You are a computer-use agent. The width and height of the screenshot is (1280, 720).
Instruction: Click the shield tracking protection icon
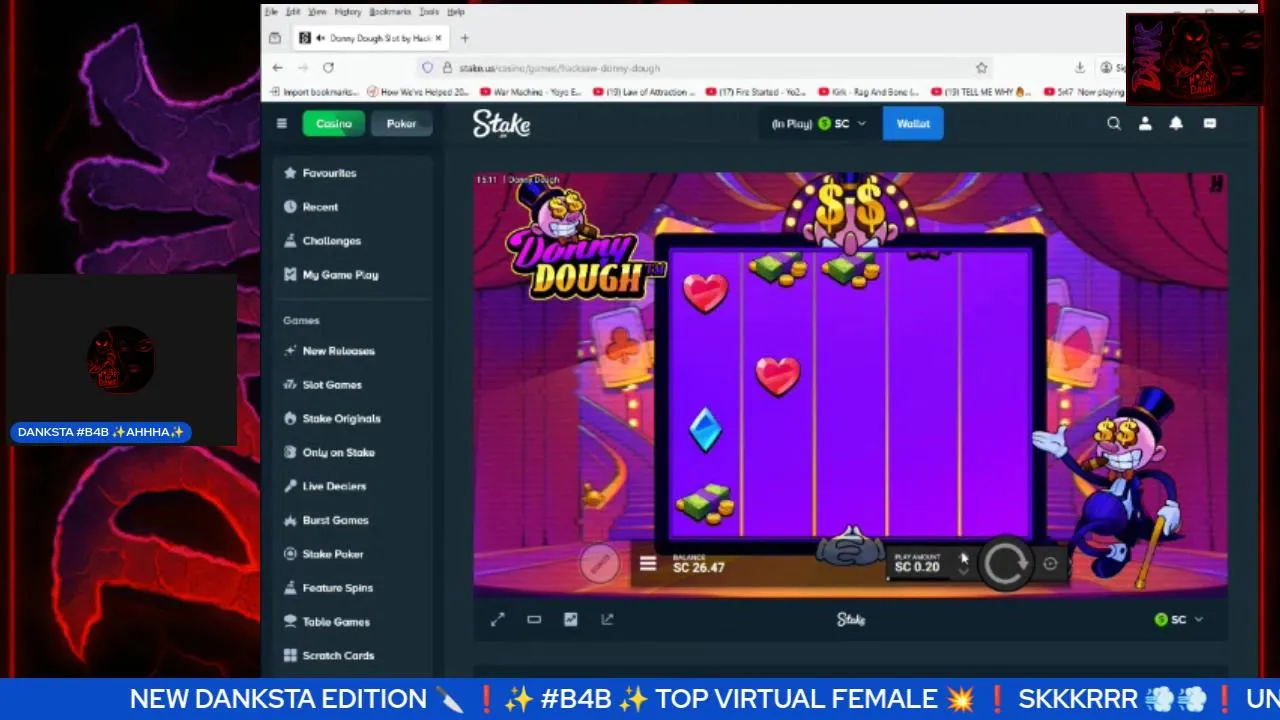(x=427, y=67)
